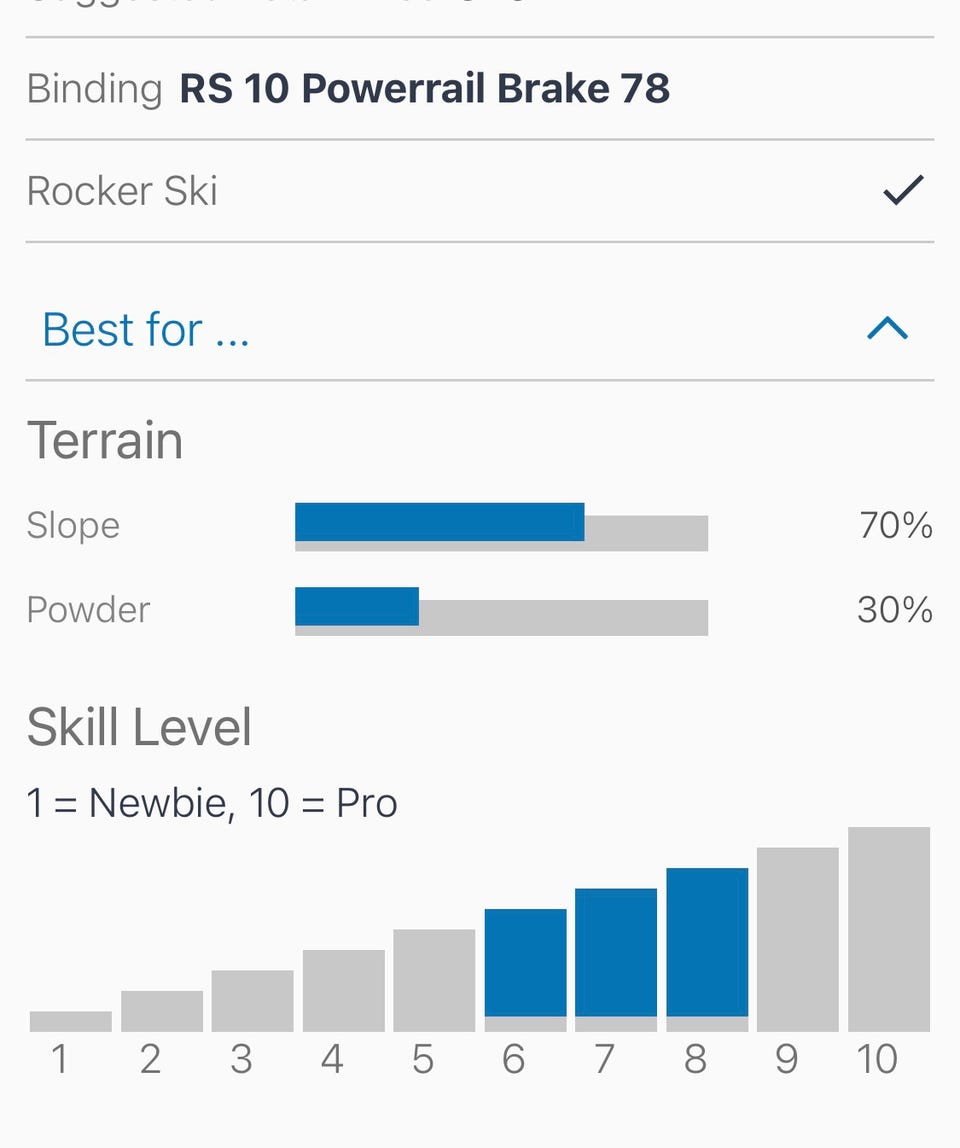Click the Rocker Ski row label

pyautogui.click(x=122, y=191)
